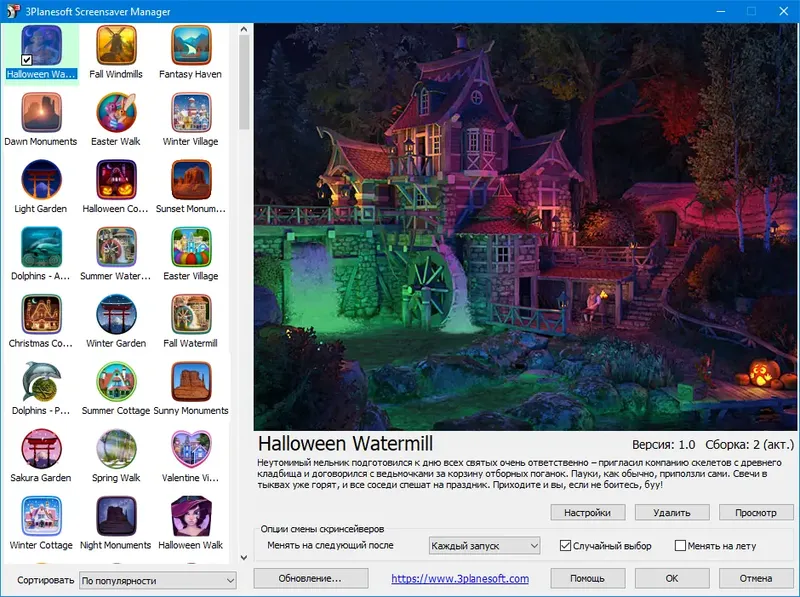Click the Версия: 1.0 text
The height and width of the screenshot is (597, 800).
click(663, 445)
